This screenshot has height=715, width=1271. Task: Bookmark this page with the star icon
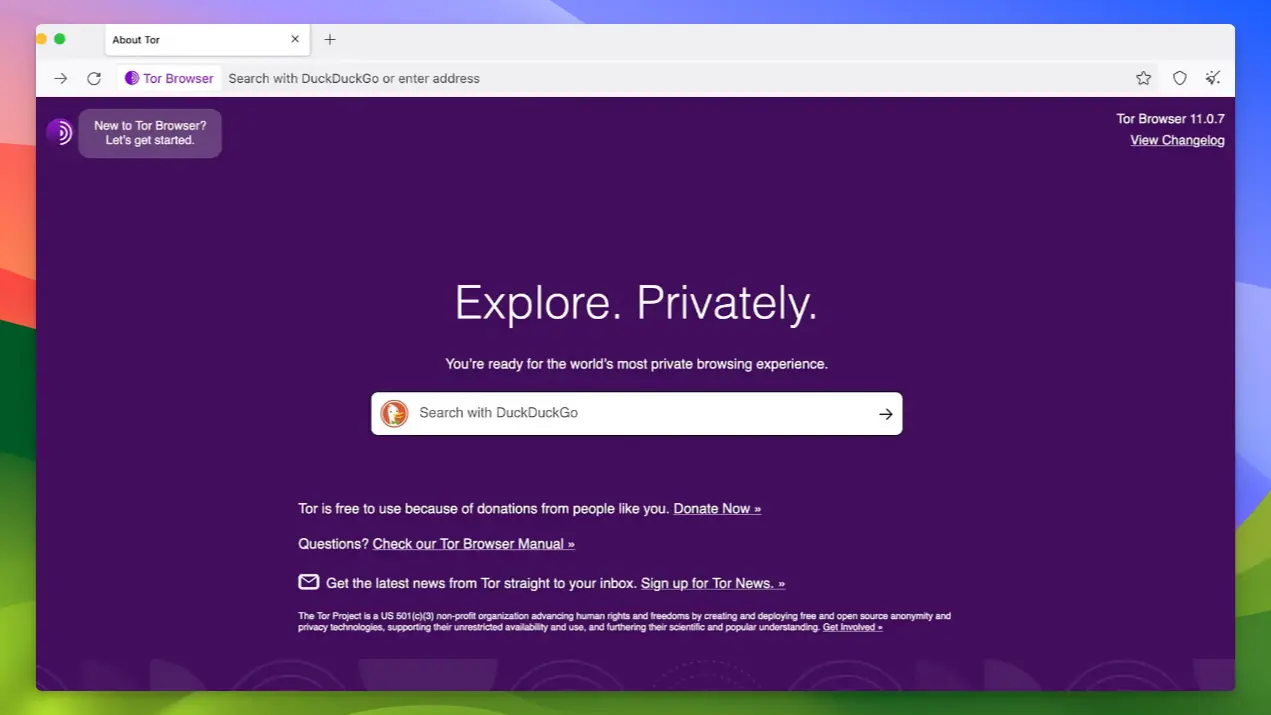point(1143,77)
